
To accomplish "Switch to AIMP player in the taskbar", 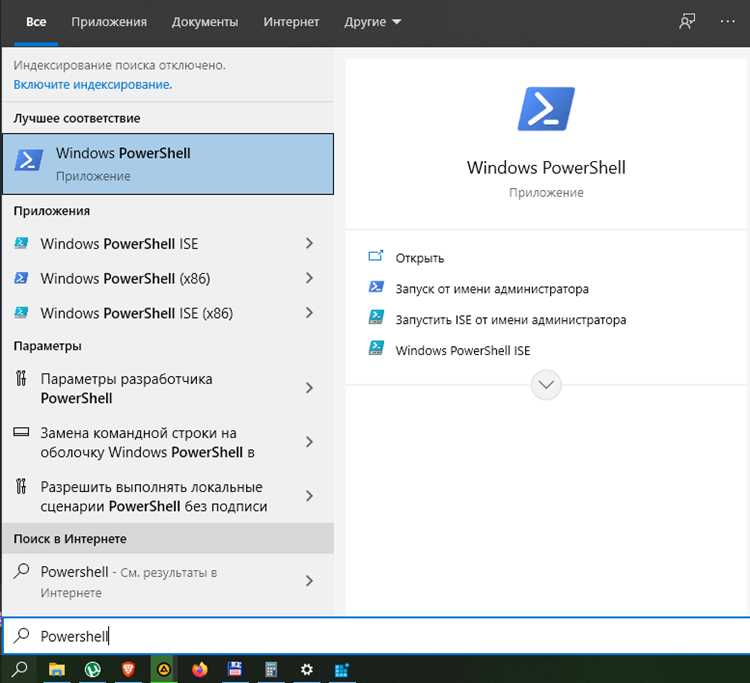I will point(164,670).
